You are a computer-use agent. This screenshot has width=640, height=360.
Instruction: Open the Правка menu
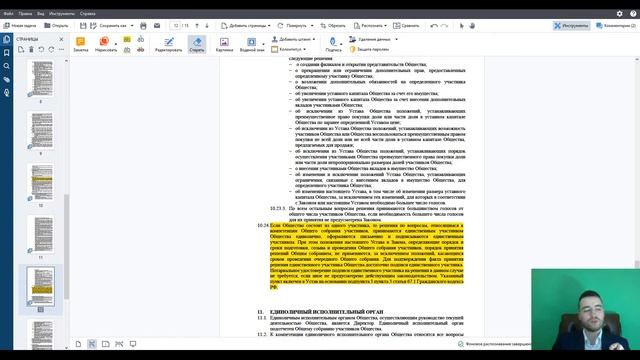pyautogui.click(x=25, y=13)
